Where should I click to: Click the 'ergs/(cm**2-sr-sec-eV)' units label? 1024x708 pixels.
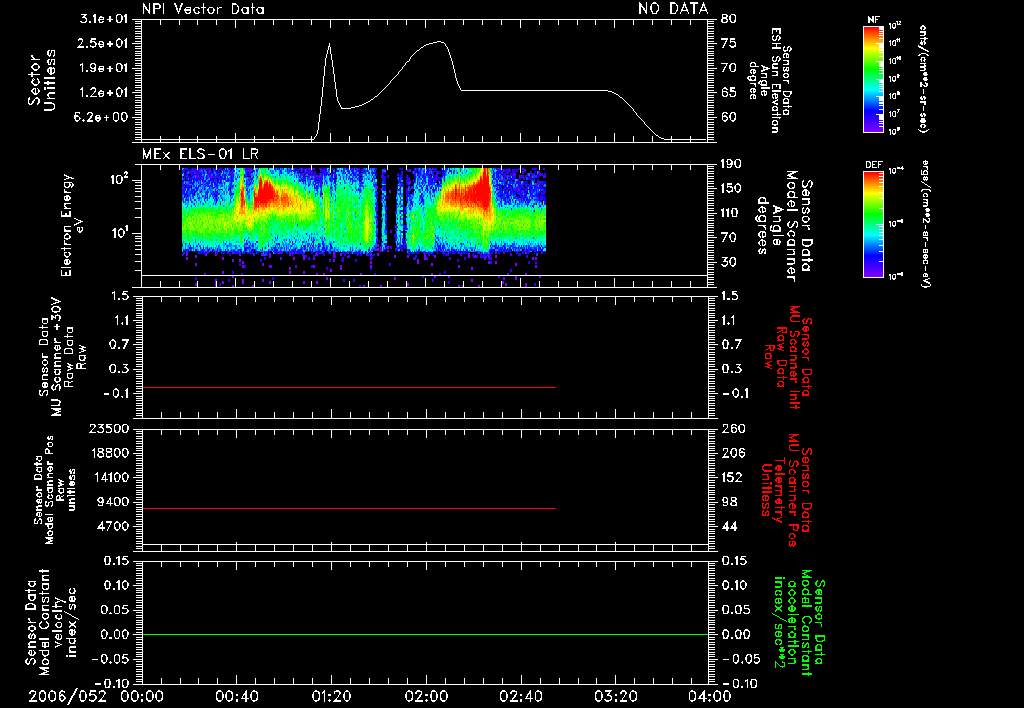[927, 224]
